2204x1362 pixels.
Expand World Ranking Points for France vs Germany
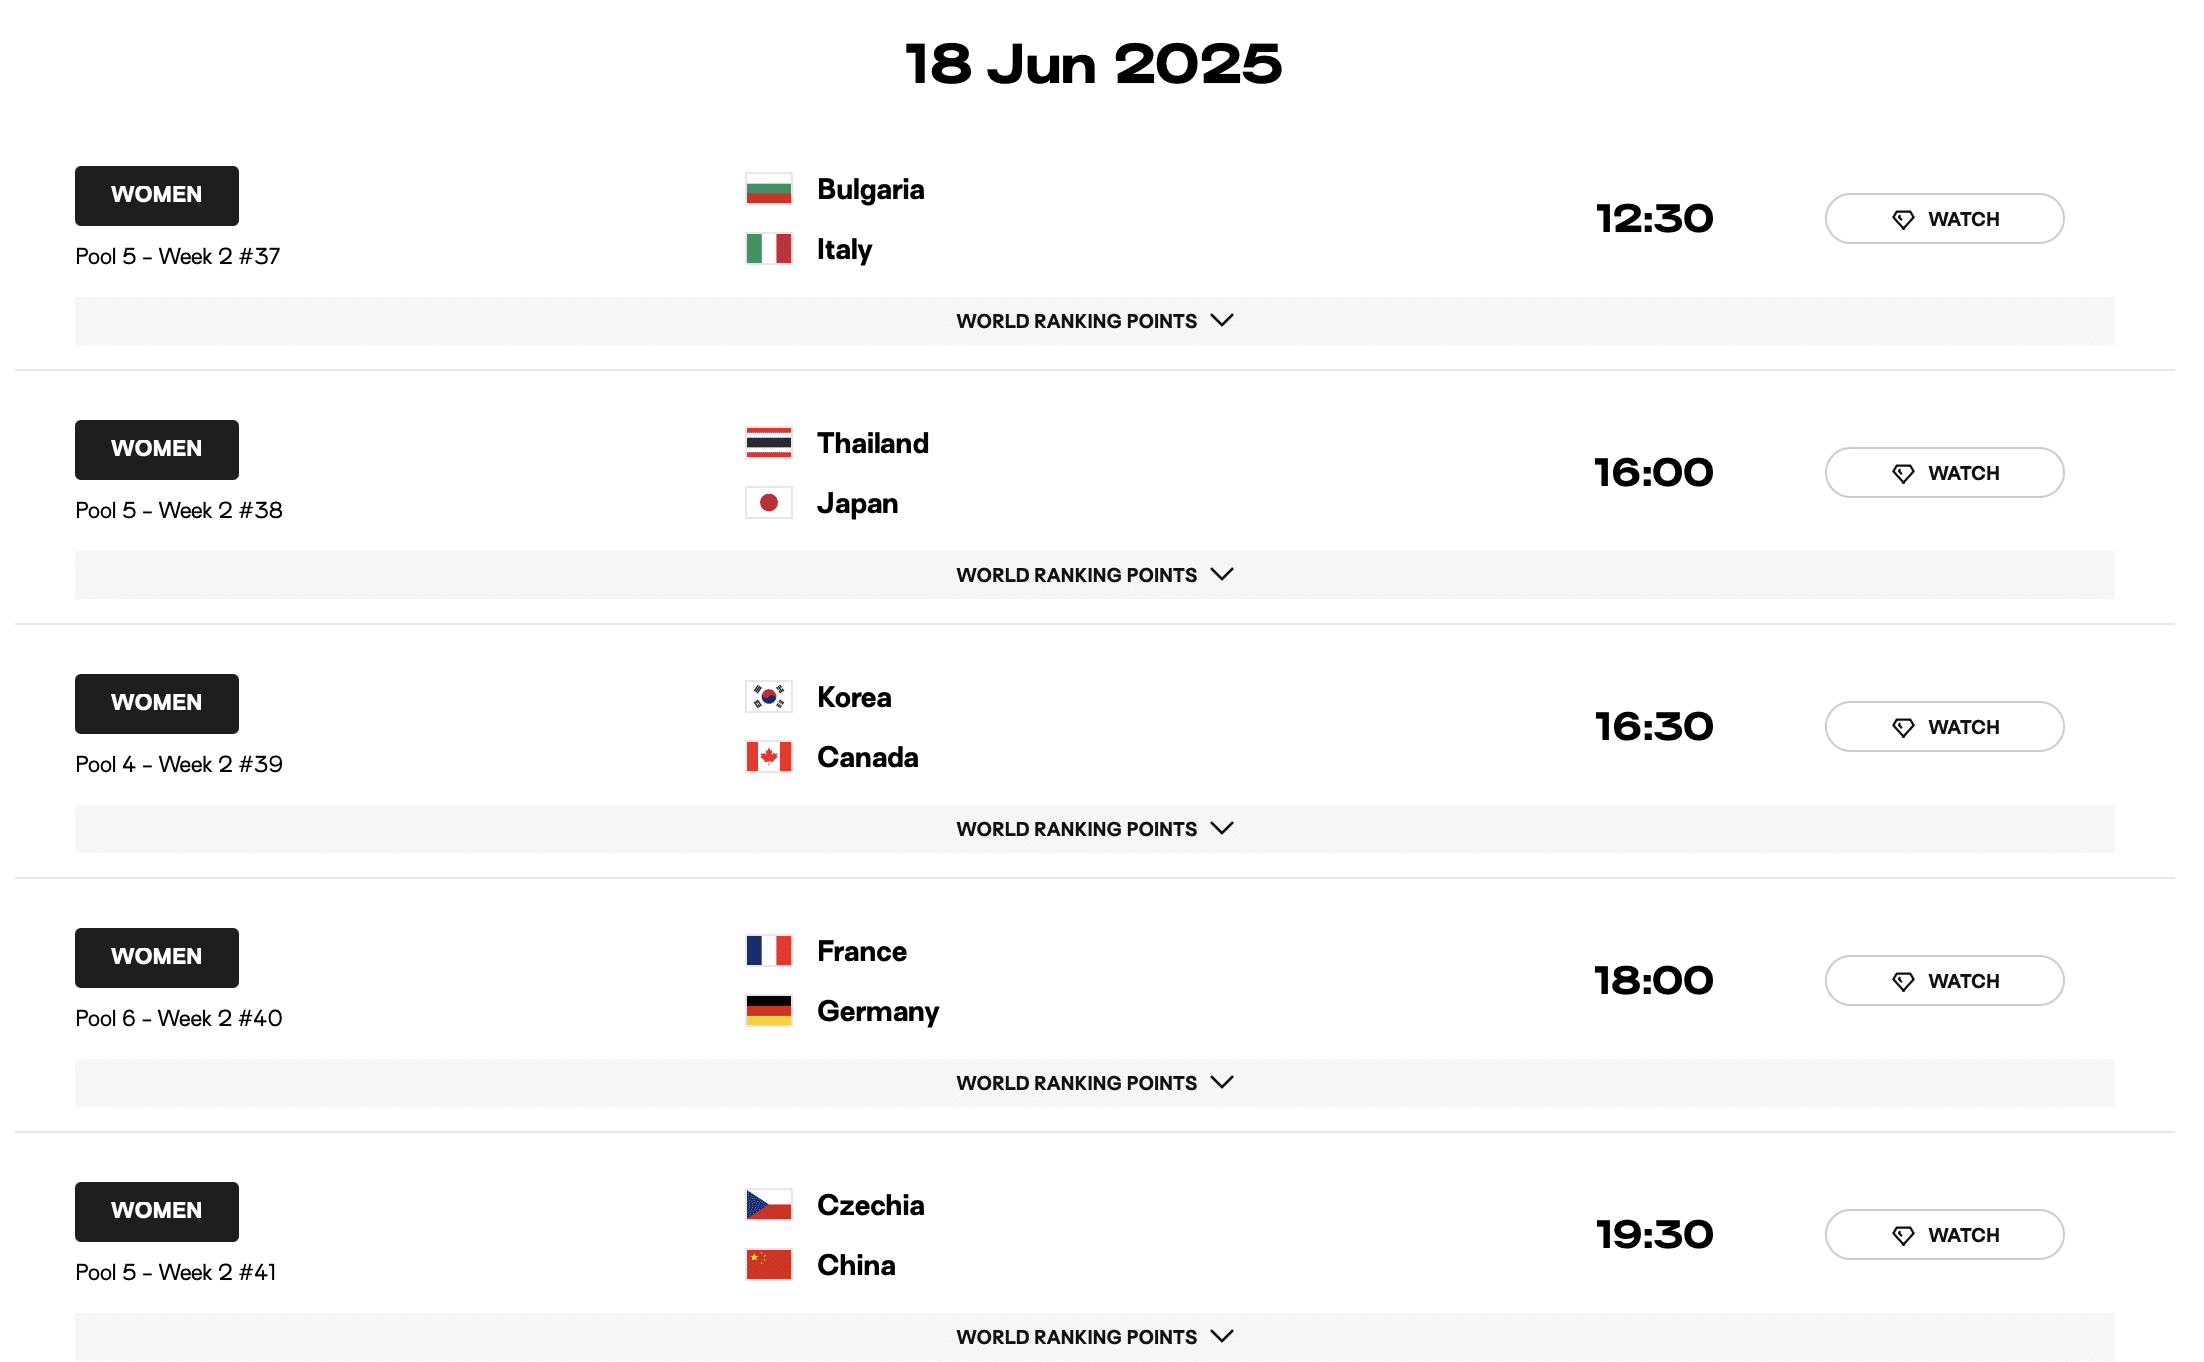click(1094, 1083)
